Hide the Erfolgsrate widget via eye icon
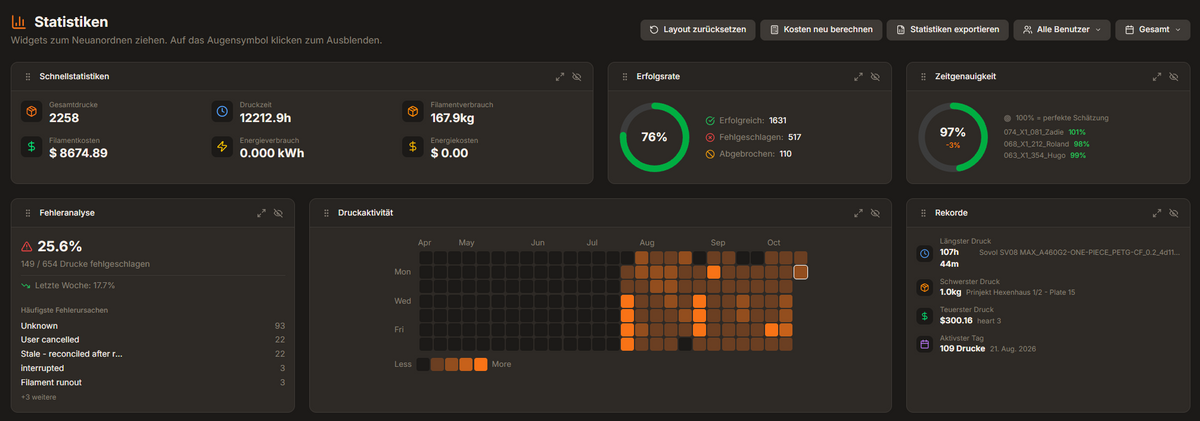 (875, 76)
